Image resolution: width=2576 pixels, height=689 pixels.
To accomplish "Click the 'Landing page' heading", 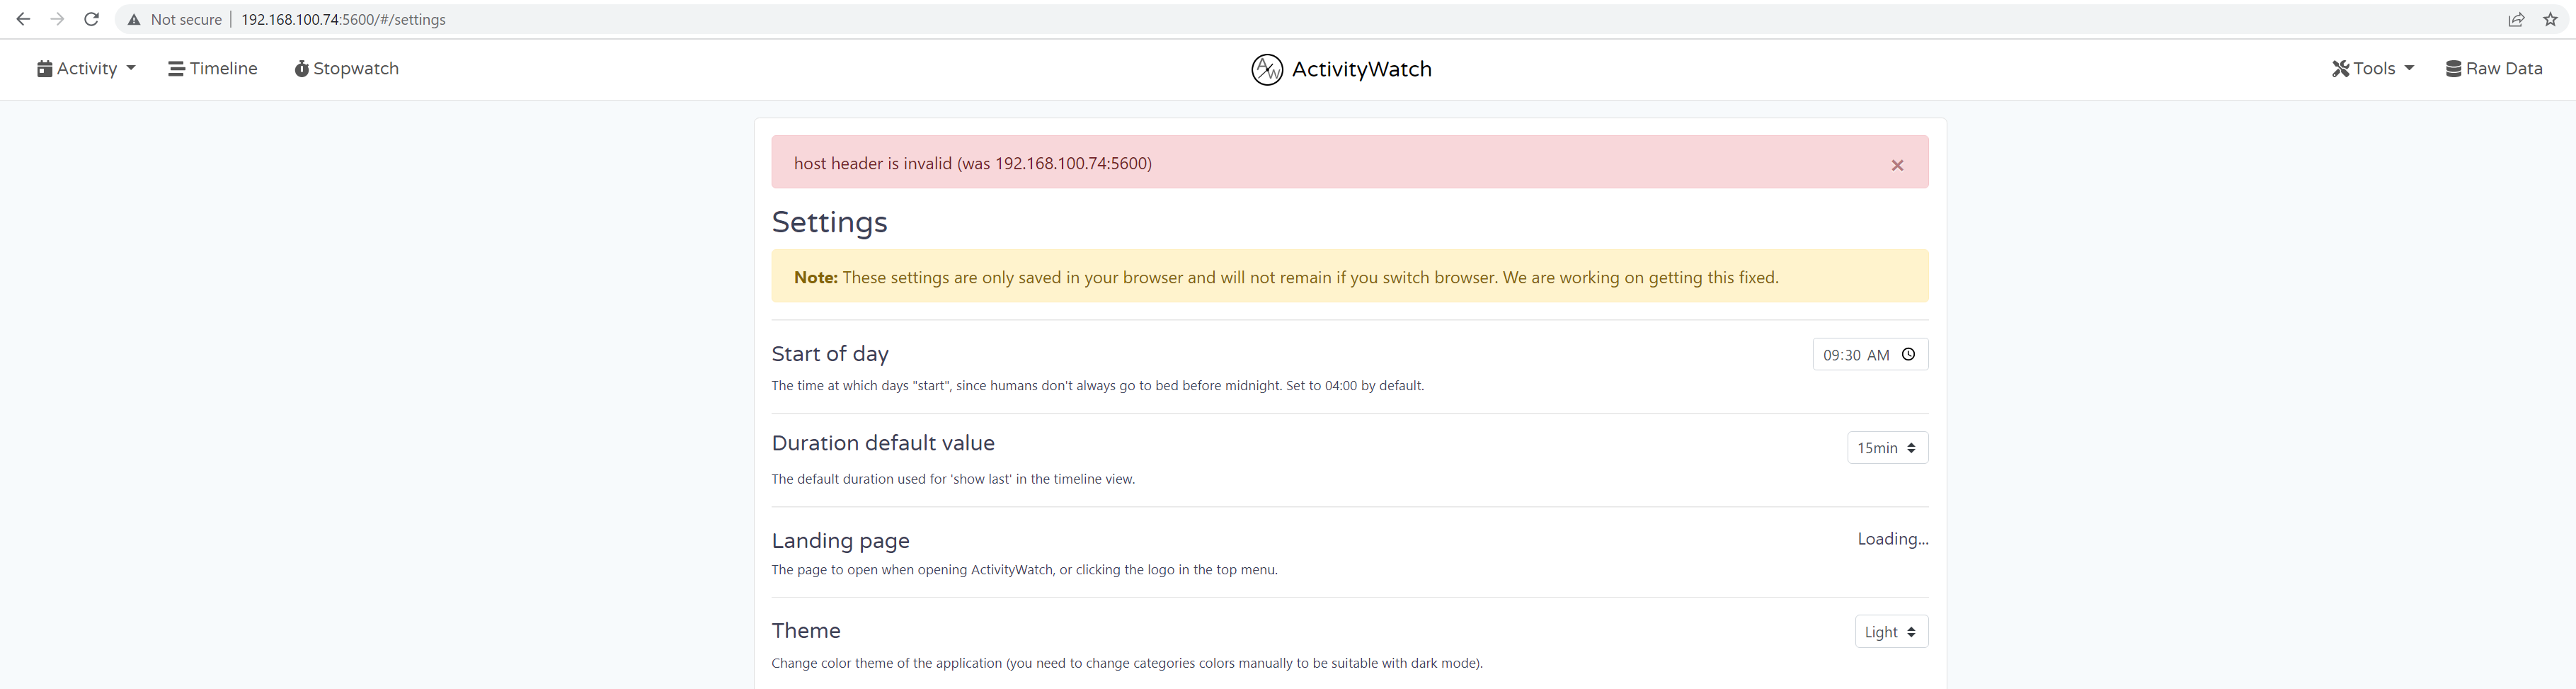I will 840,541.
